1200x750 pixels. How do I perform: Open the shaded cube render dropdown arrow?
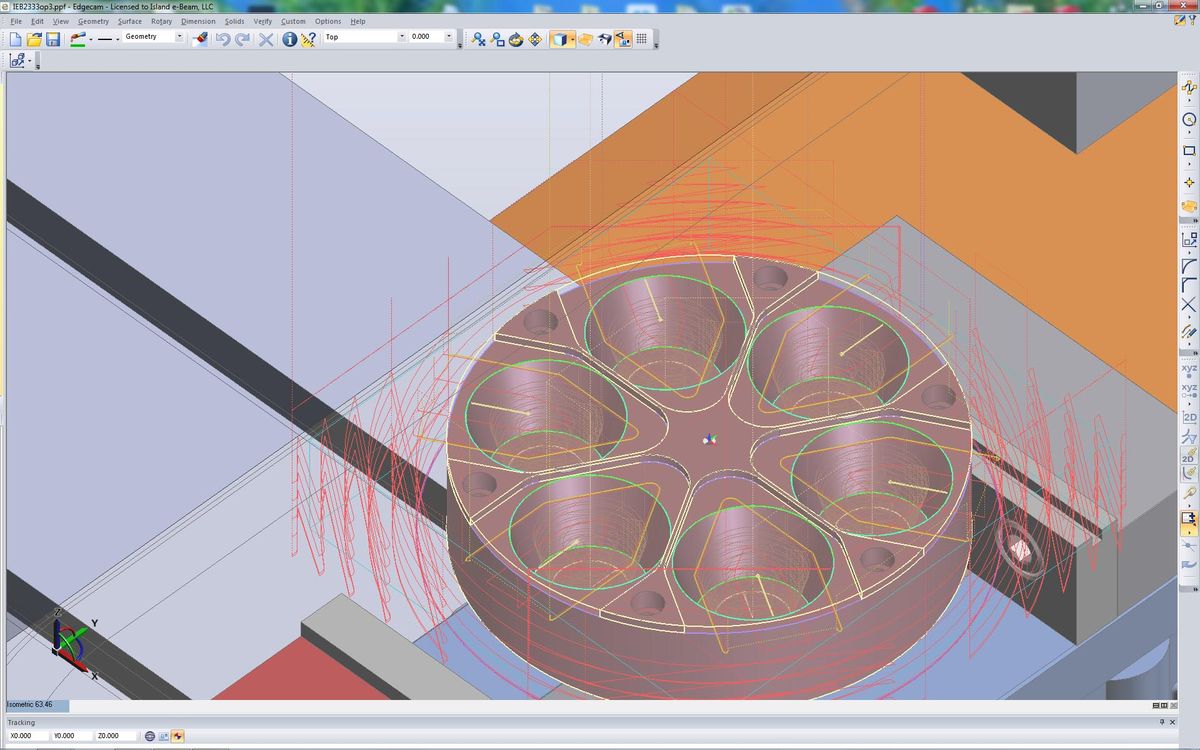(x=571, y=39)
